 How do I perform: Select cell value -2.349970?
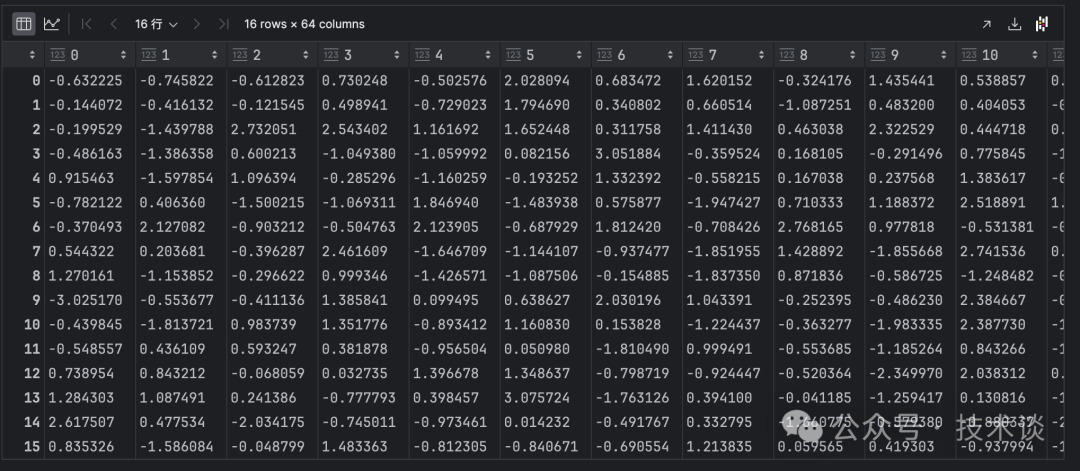(x=906, y=373)
